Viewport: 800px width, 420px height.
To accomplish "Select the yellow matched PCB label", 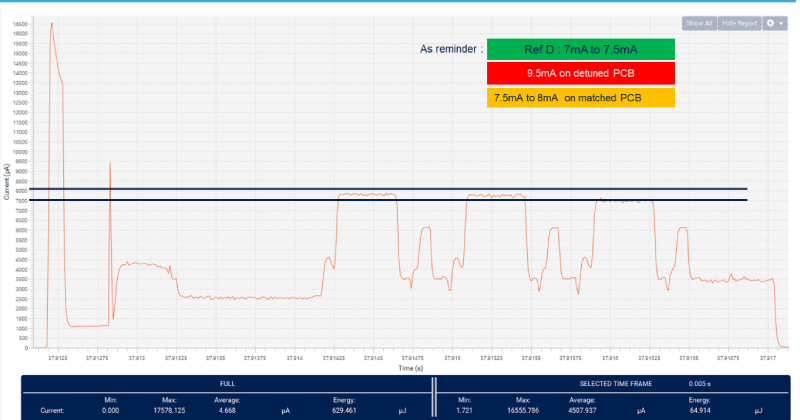I will click(581, 98).
